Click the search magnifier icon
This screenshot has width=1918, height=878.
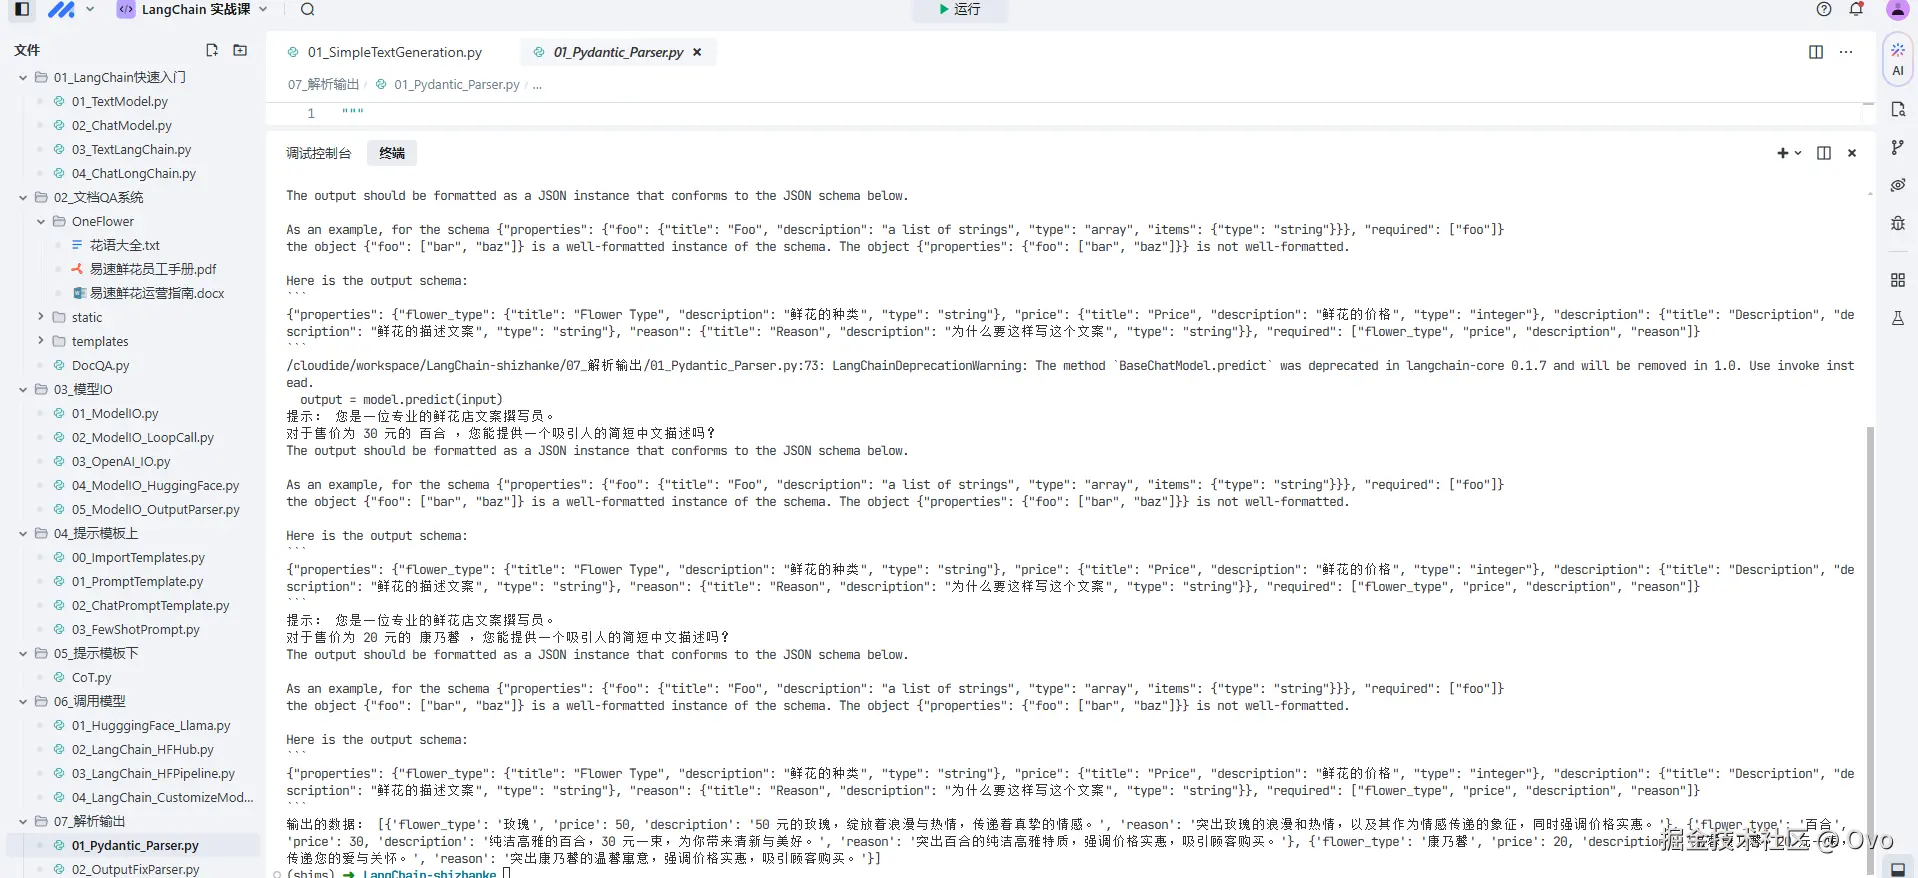308,9
